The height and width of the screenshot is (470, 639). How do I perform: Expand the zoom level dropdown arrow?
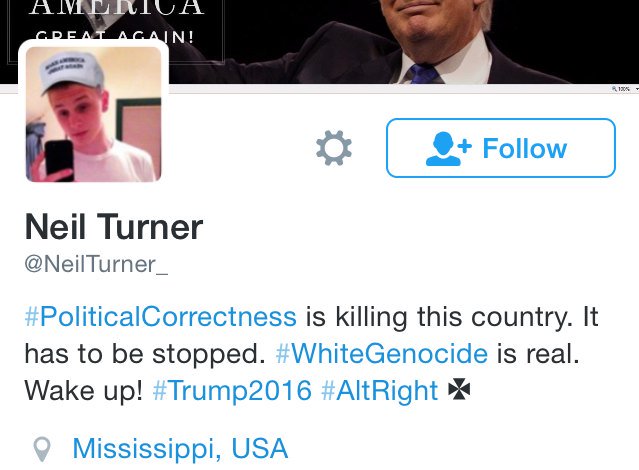pos(637,89)
